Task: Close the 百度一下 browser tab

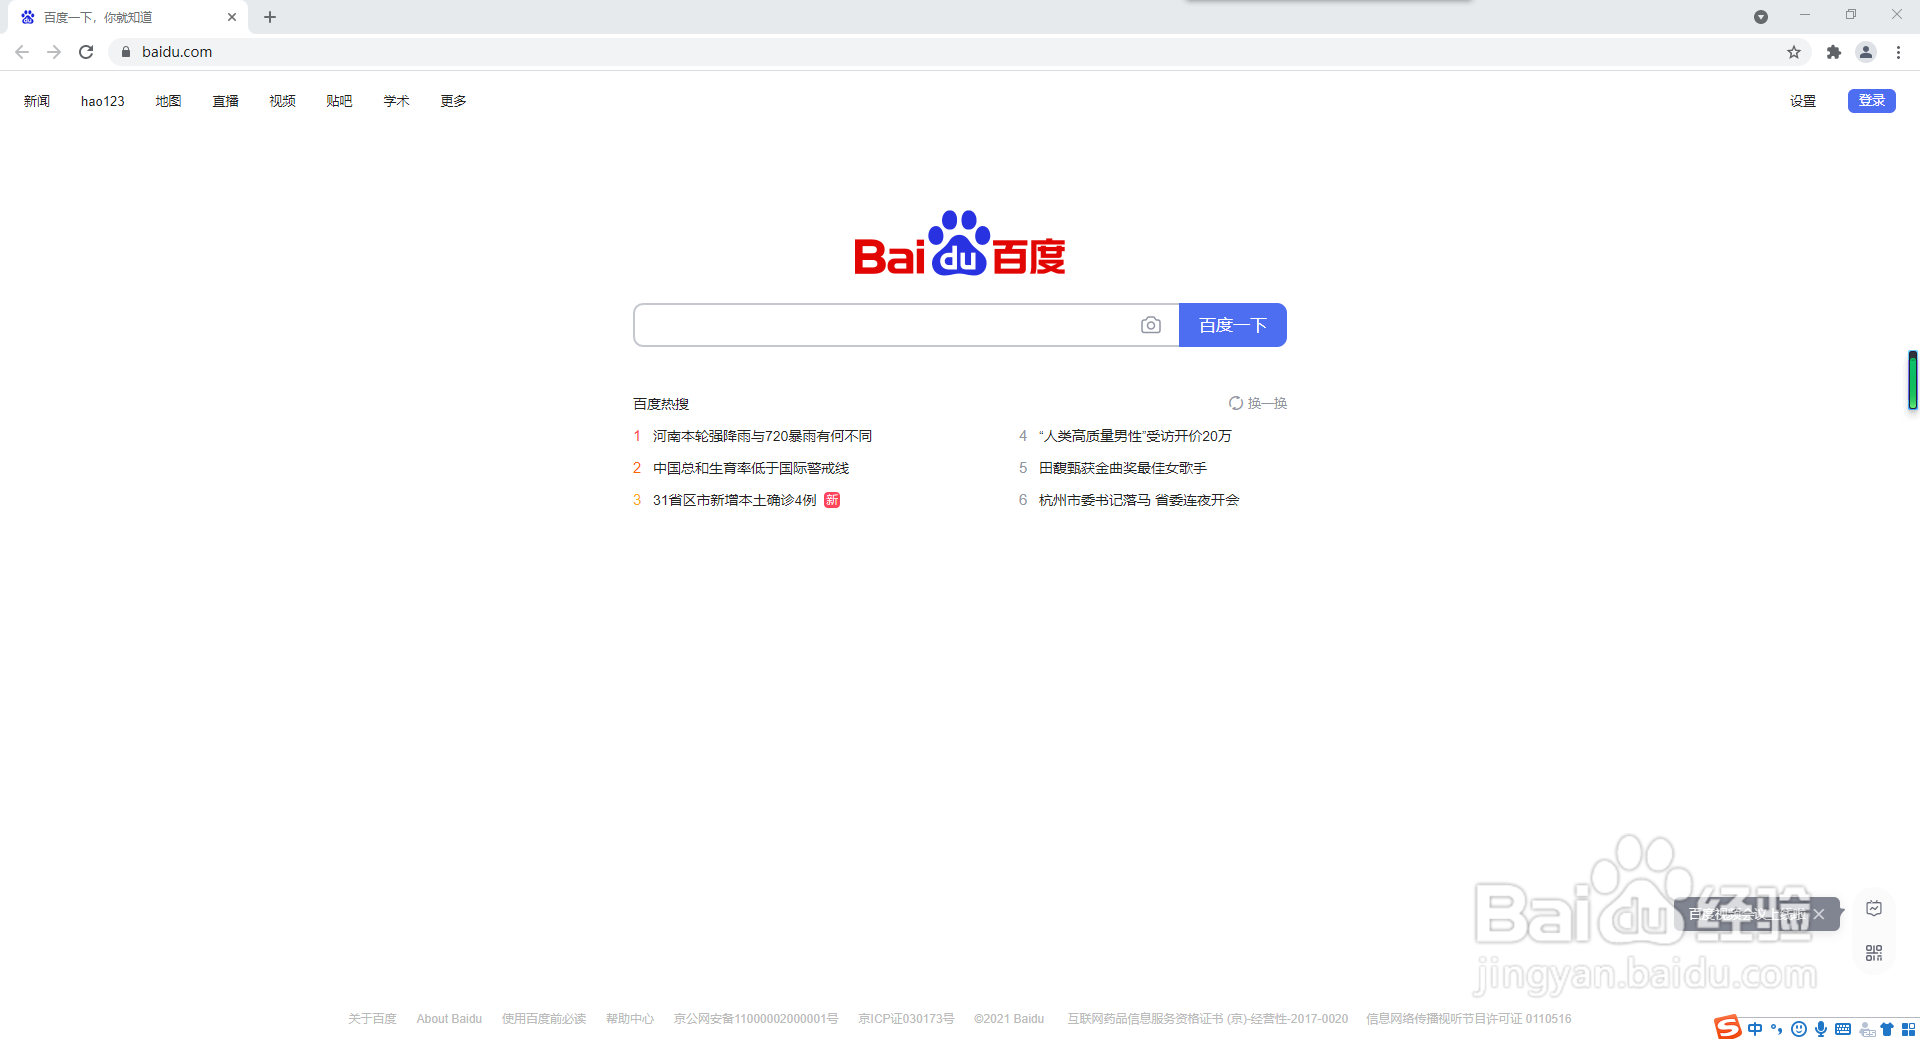Action: tap(232, 17)
